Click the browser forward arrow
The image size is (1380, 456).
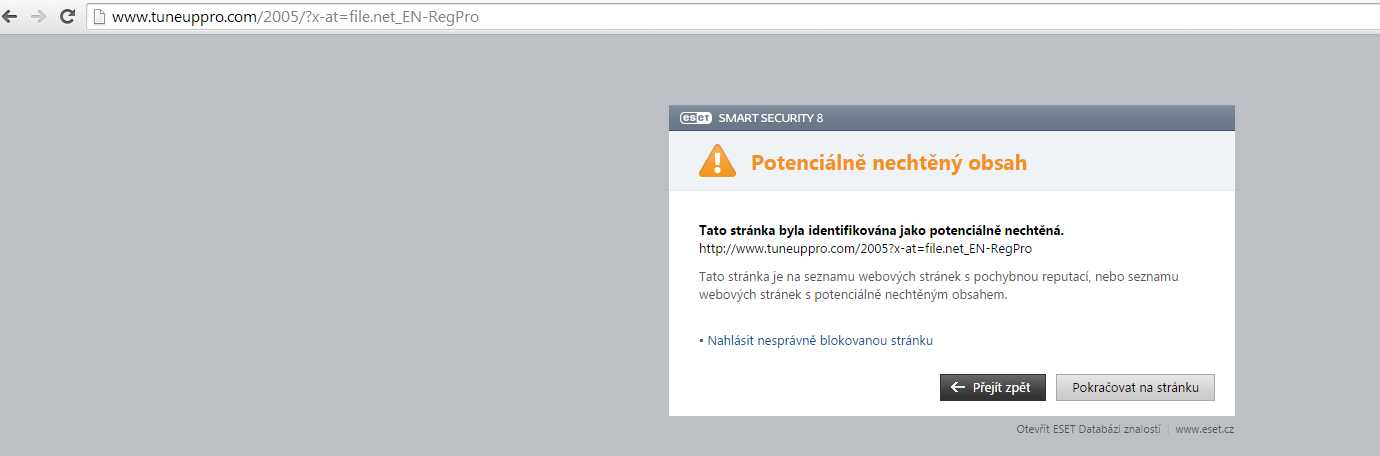39,17
